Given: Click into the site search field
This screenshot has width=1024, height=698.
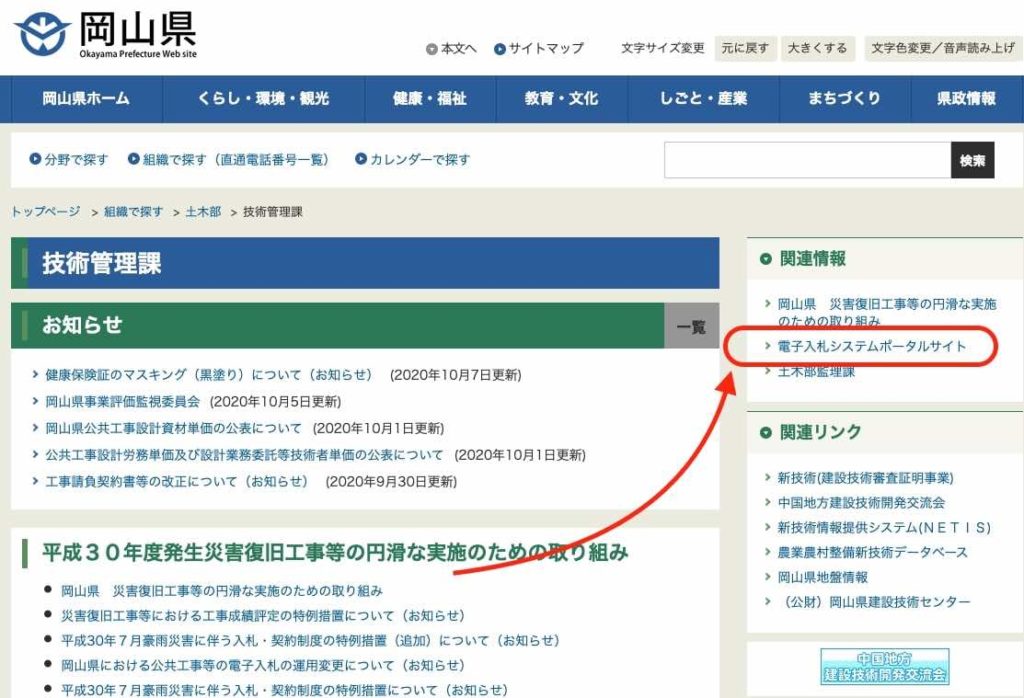Looking at the screenshot, I should point(806,160).
